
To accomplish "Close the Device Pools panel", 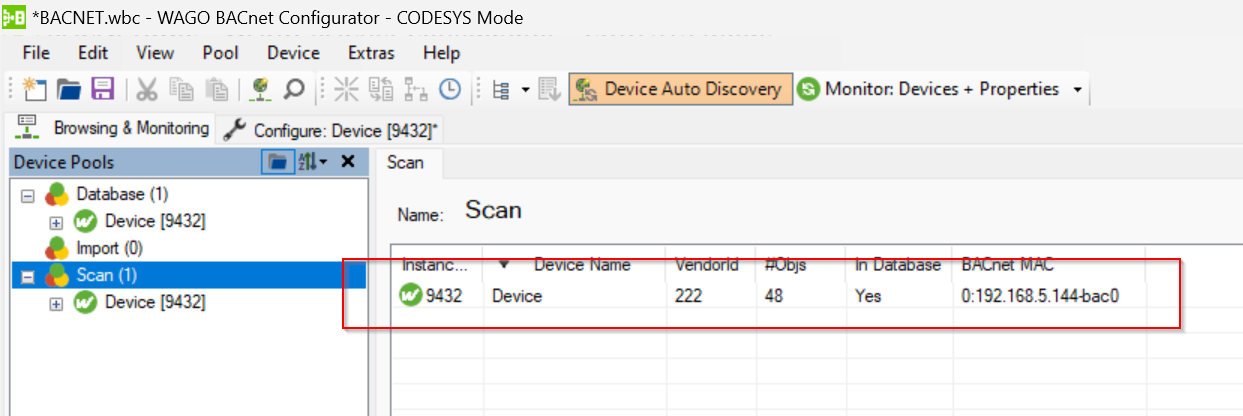I will click(x=348, y=161).
